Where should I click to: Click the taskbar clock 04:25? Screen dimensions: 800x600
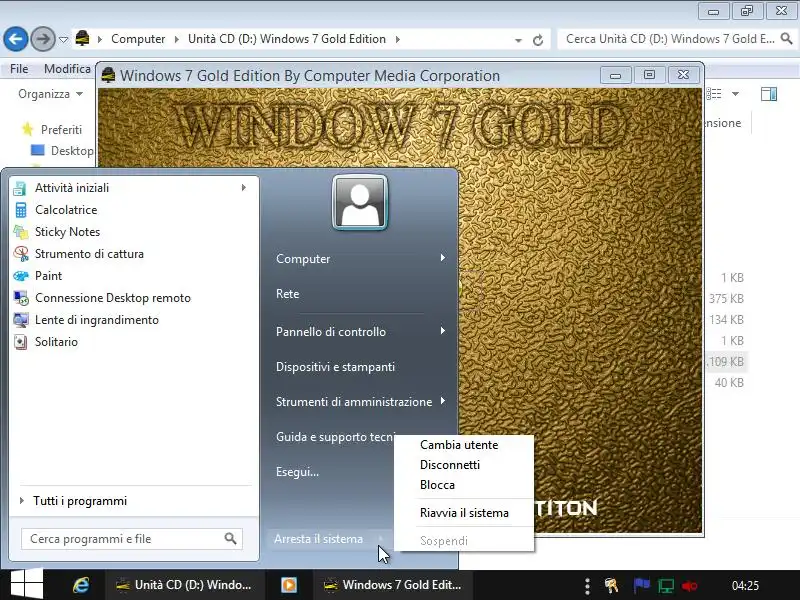[745, 586]
